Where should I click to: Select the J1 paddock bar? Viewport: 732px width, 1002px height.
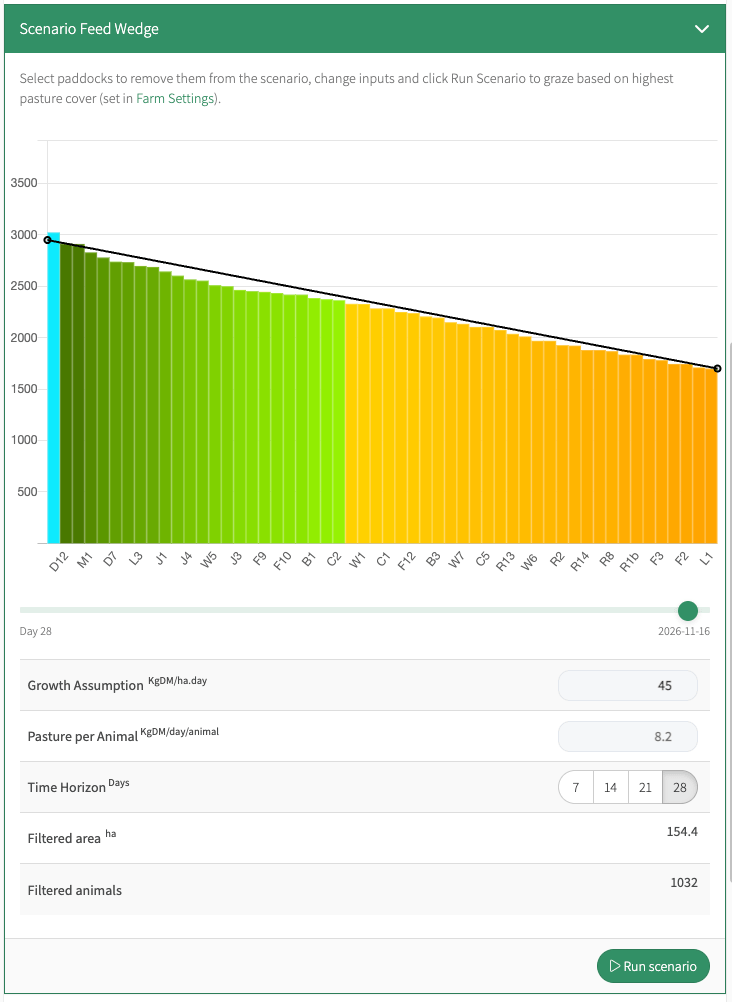tap(153, 405)
